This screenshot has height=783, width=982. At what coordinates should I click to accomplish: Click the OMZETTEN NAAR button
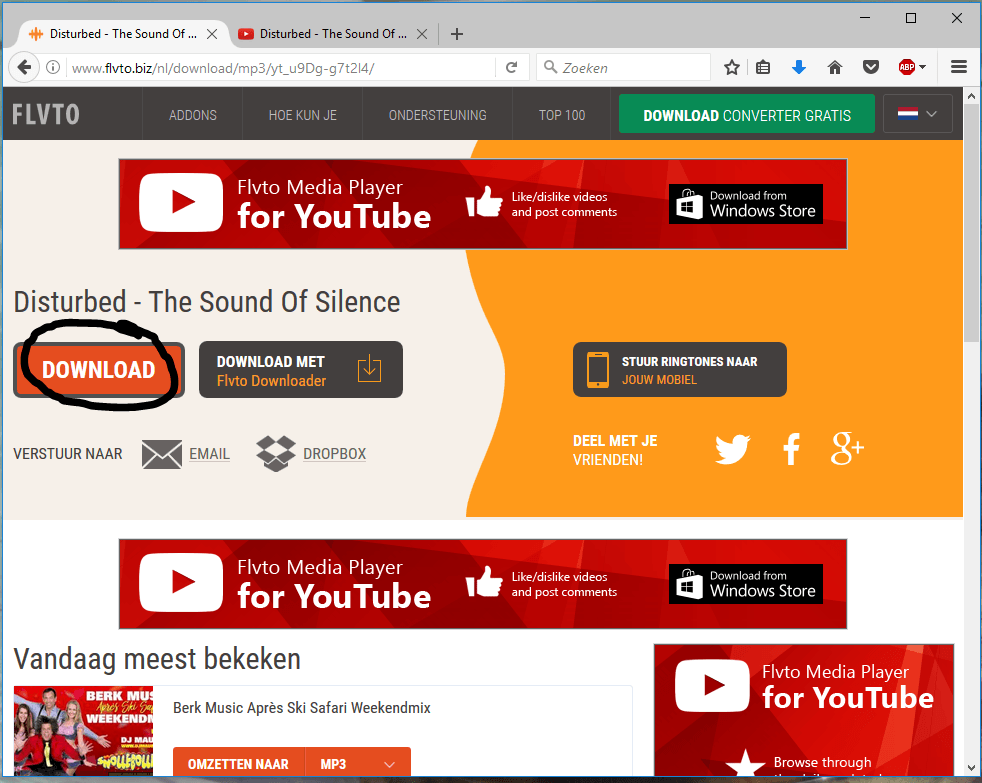239,764
